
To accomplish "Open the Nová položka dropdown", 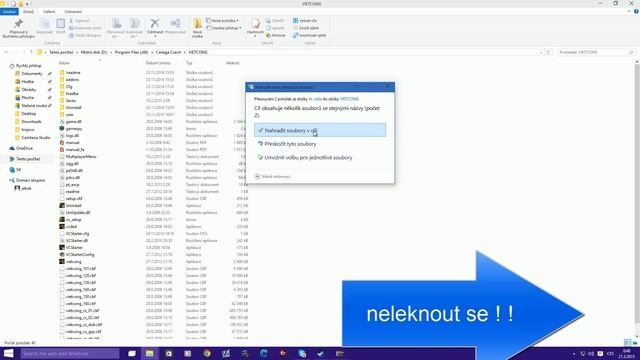I will click(222, 20).
